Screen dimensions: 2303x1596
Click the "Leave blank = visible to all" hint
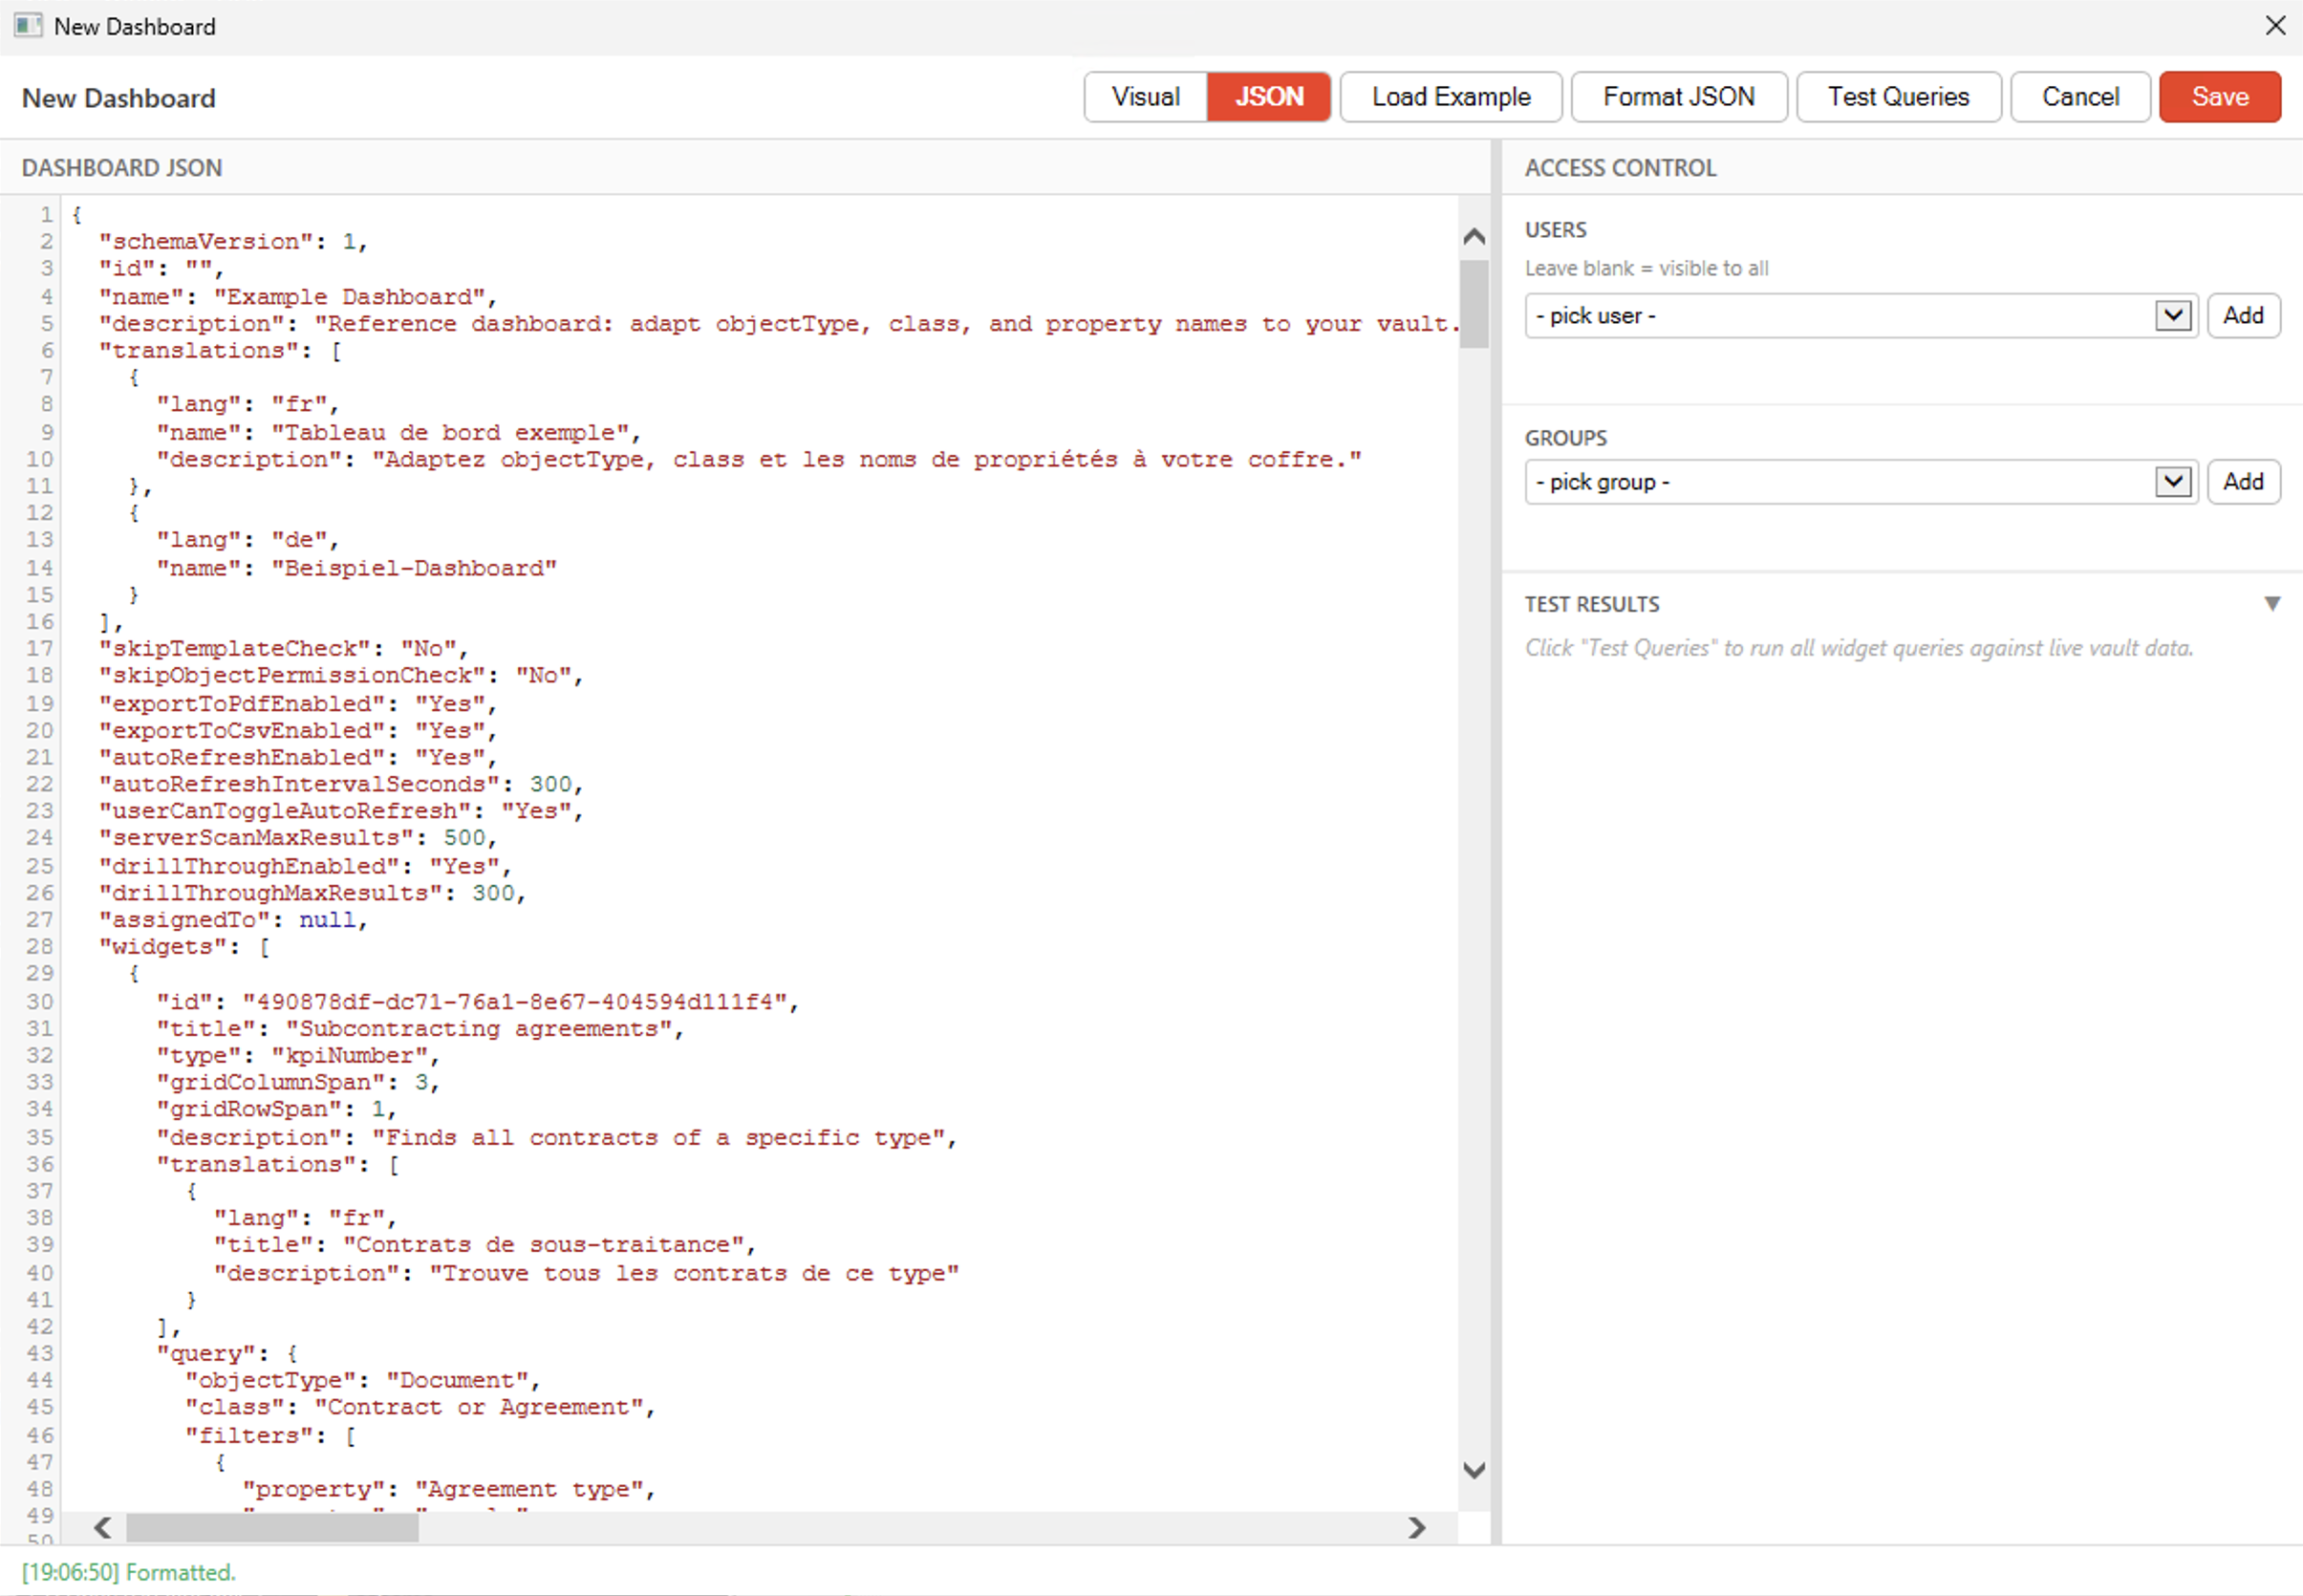click(1646, 269)
